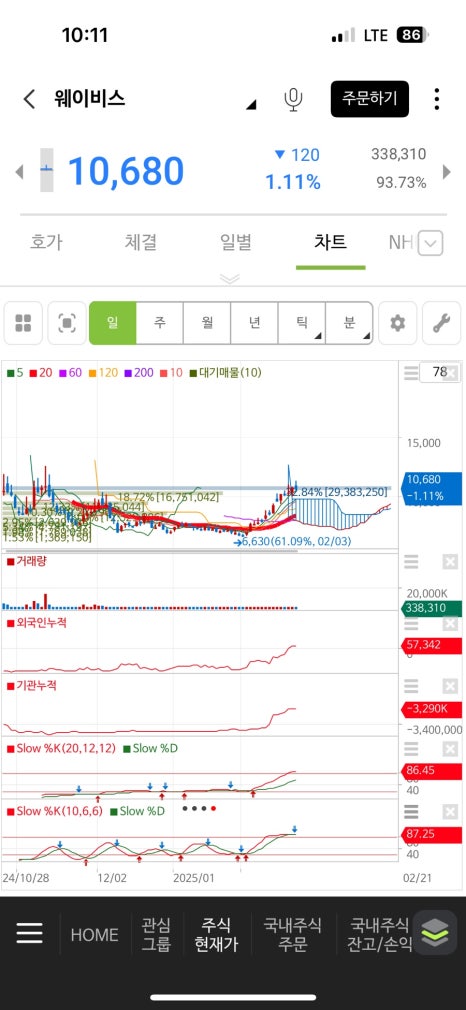Screen dimensions: 466x1010
Task: Tap the red 20-day moving average legend
Action: [x=39, y=372]
